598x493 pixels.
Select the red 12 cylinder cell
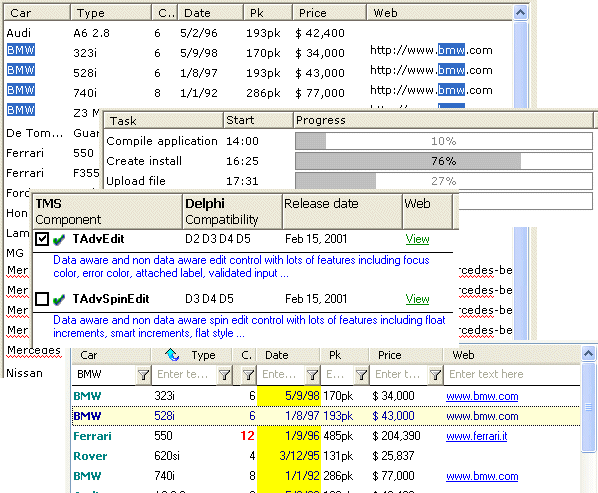[x=248, y=436]
